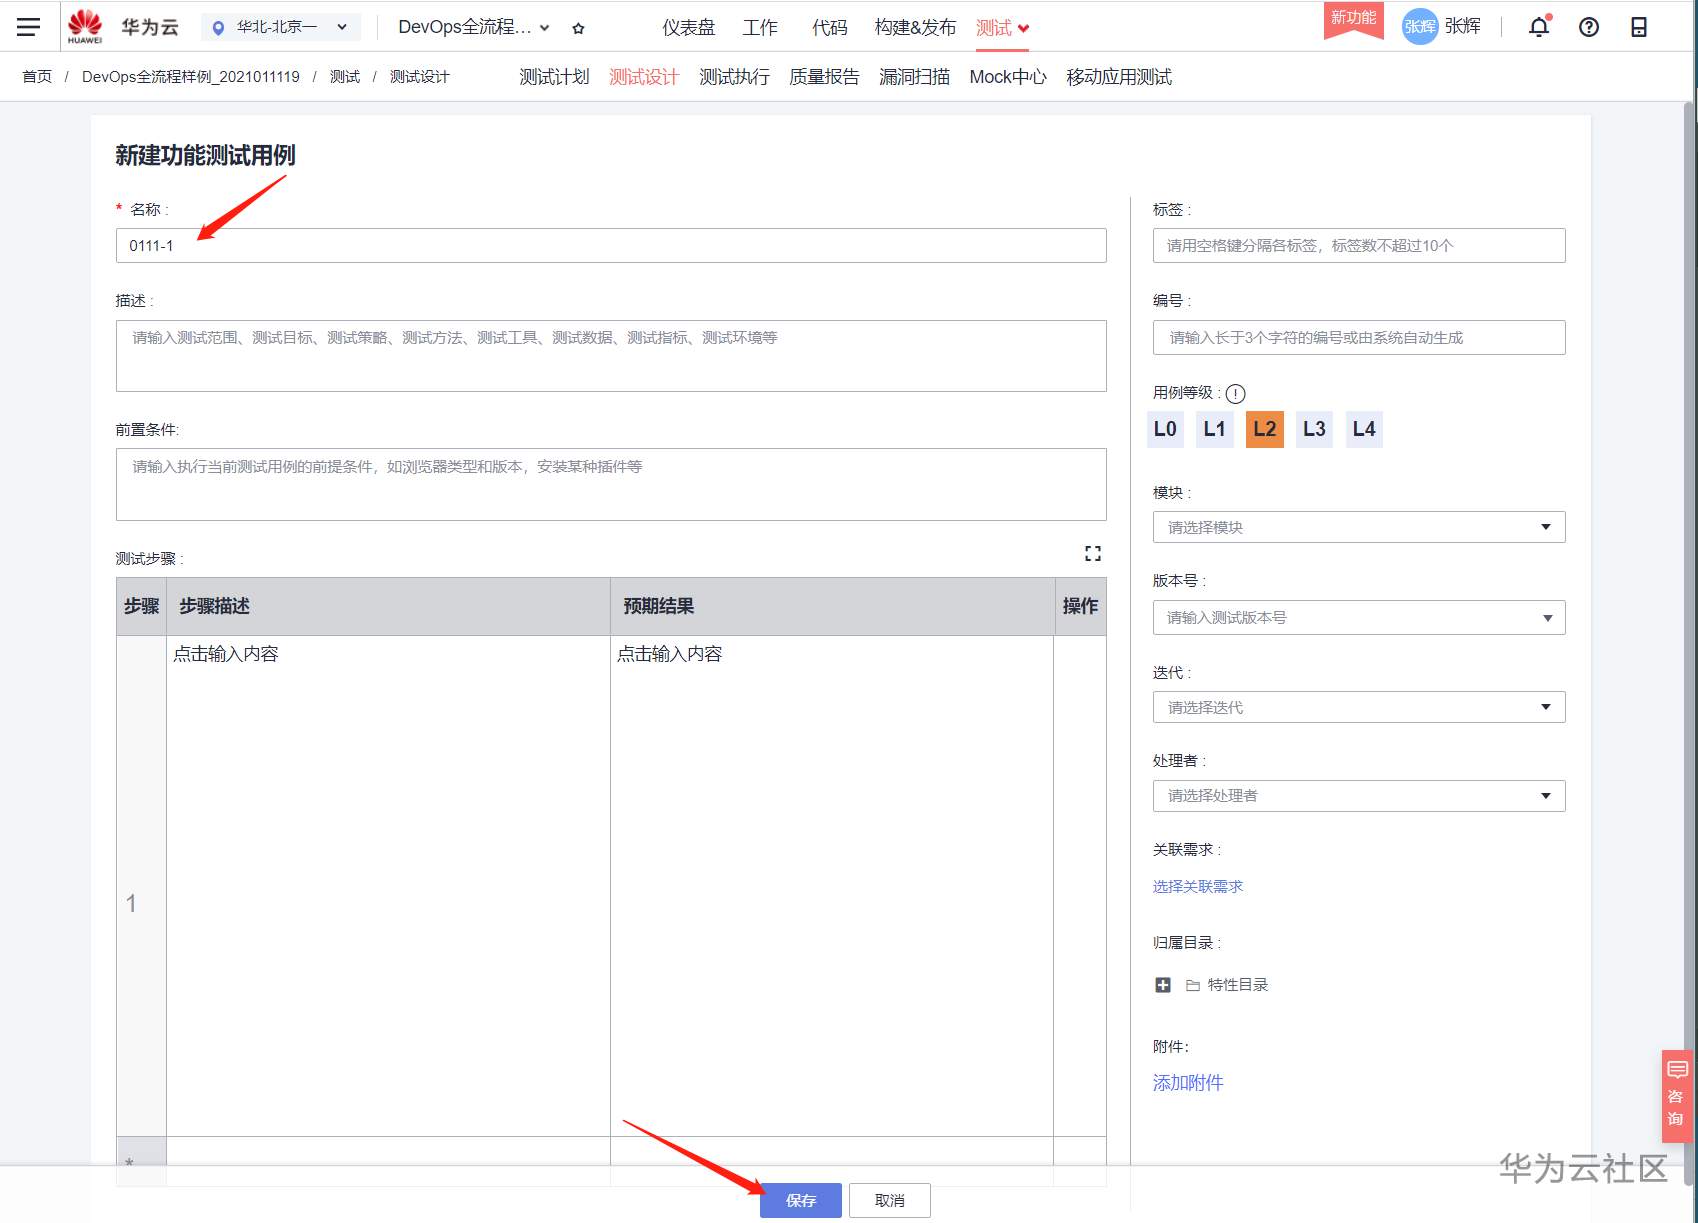Viewport: 1698px width, 1223px height.
Task: Open the help question mark icon
Action: point(1589,27)
